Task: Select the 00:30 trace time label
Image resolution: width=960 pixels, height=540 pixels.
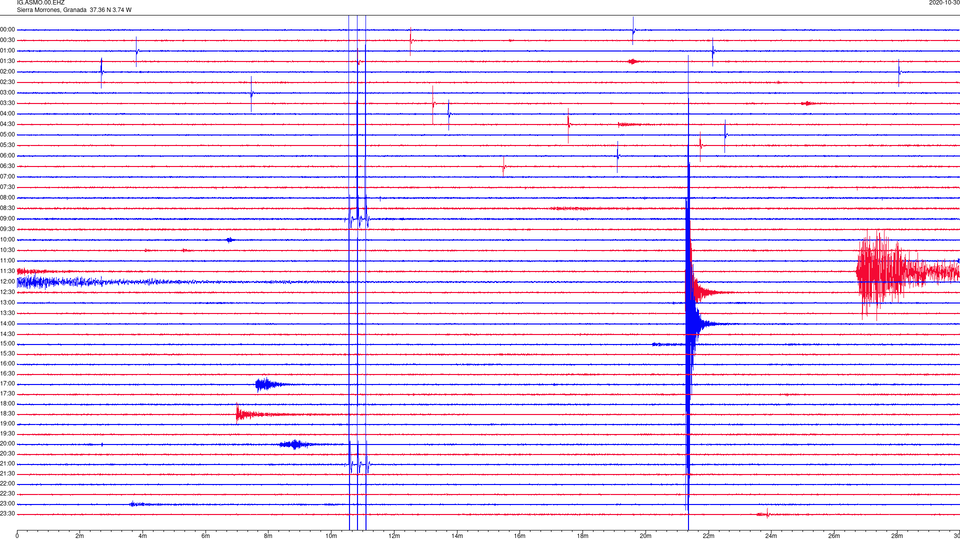Action: (8, 40)
